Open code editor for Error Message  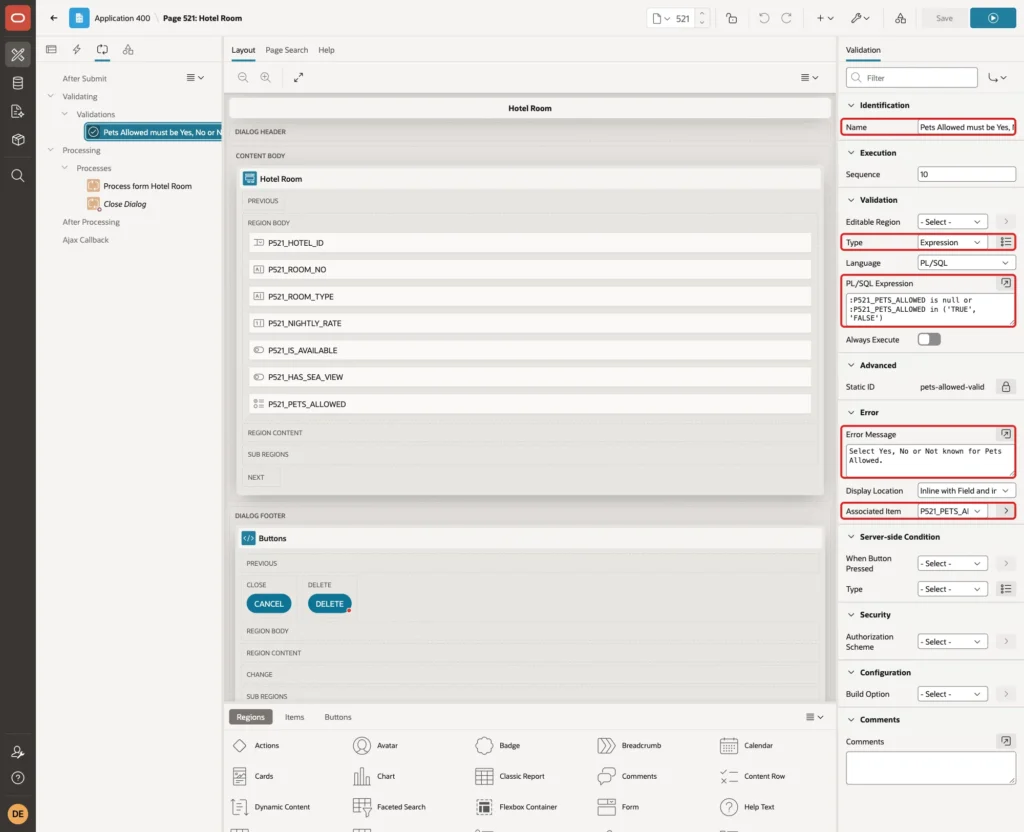(x=1006, y=434)
